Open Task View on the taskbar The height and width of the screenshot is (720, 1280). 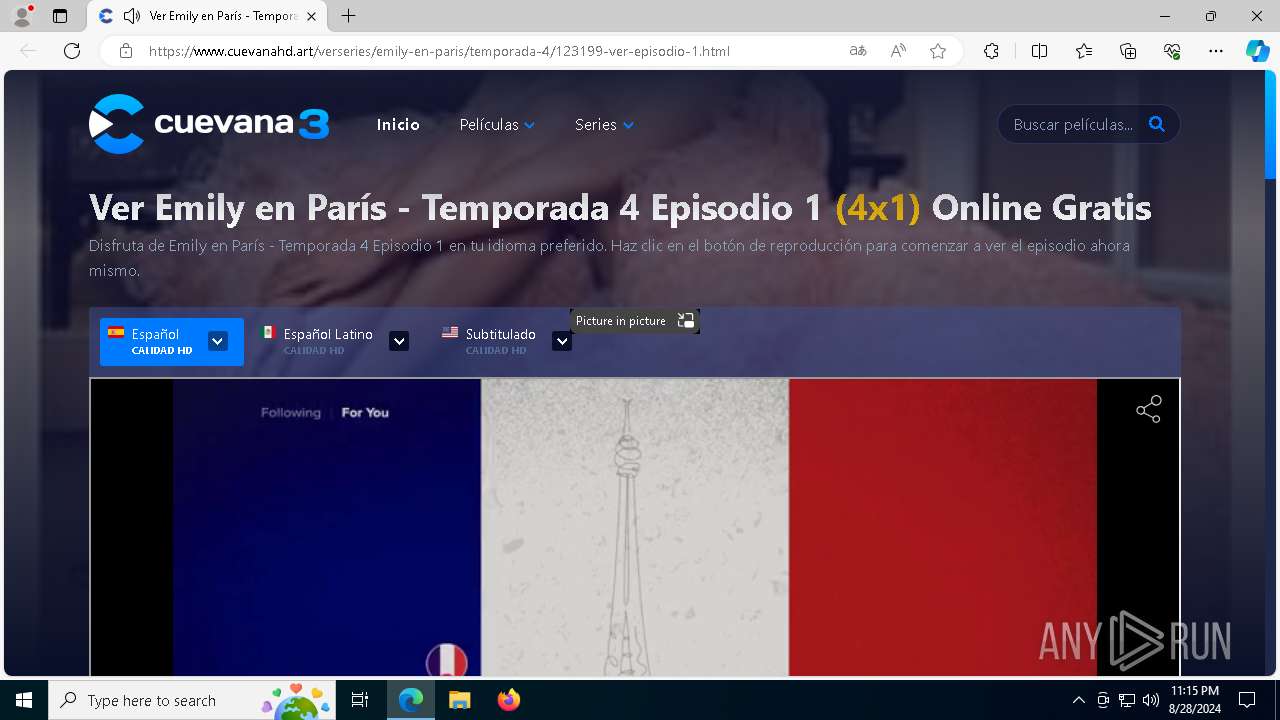tap(361, 700)
